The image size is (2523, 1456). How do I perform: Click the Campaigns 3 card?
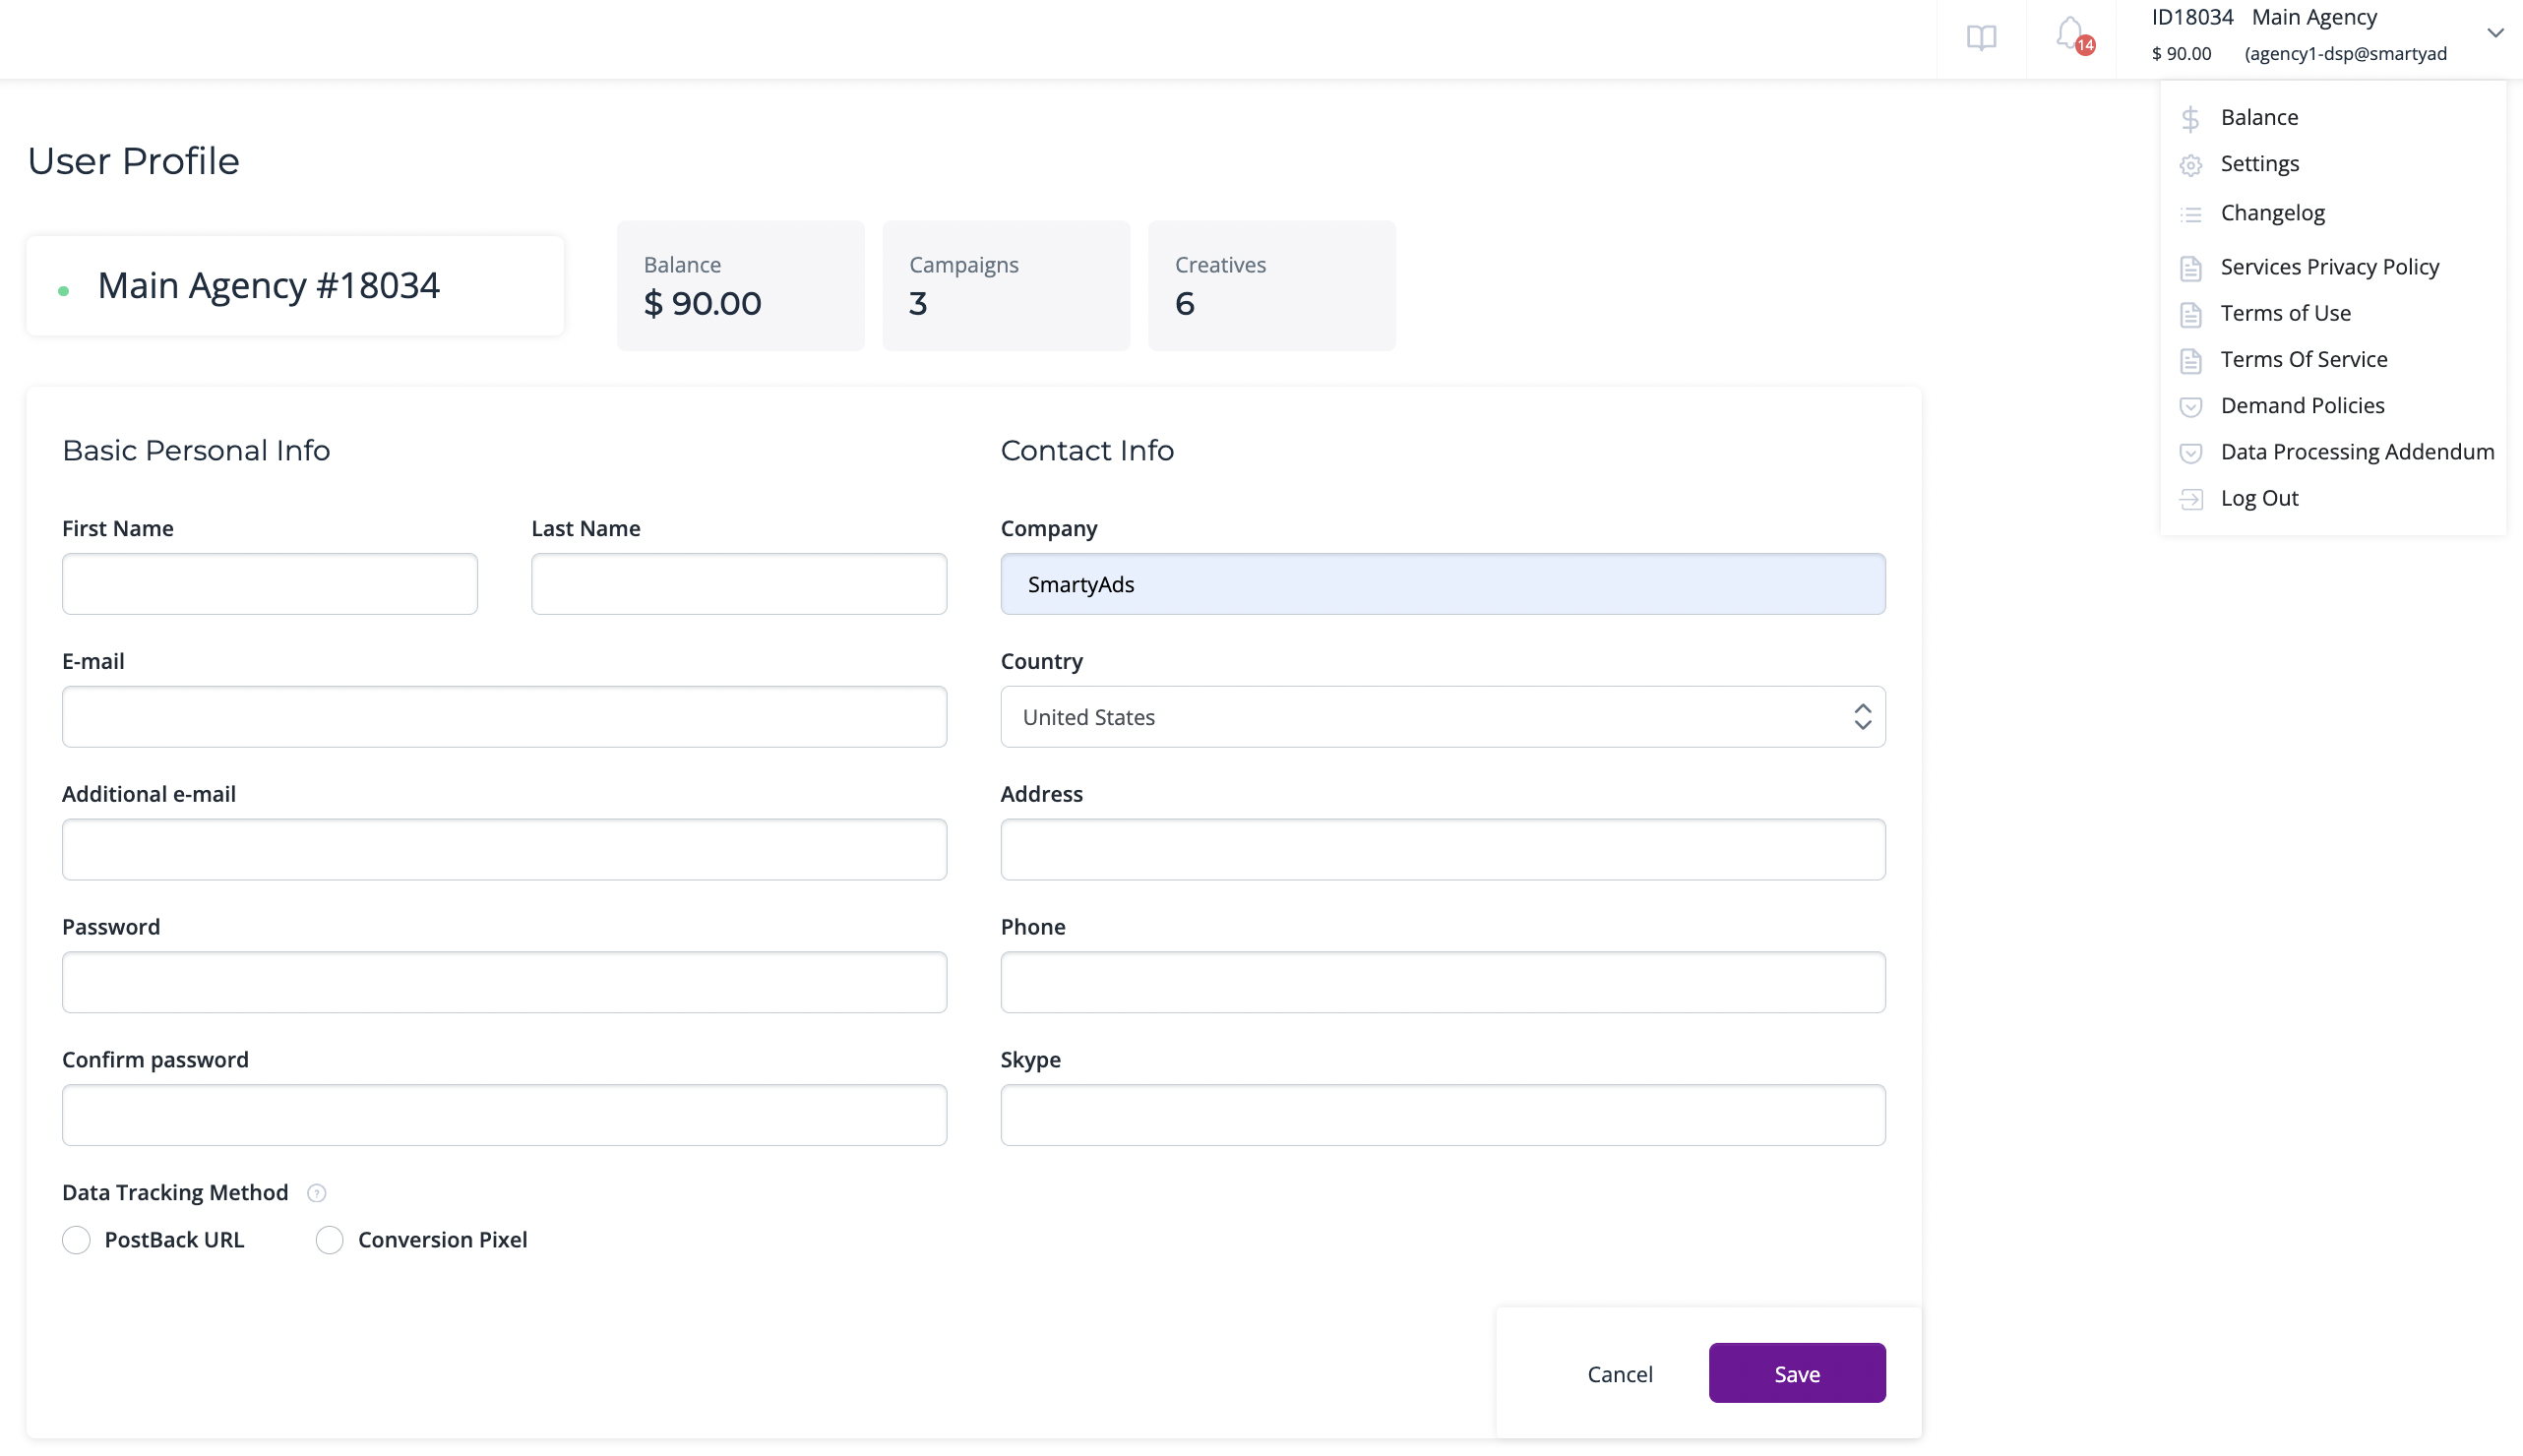pyautogui.click(x=1006, y=286)
